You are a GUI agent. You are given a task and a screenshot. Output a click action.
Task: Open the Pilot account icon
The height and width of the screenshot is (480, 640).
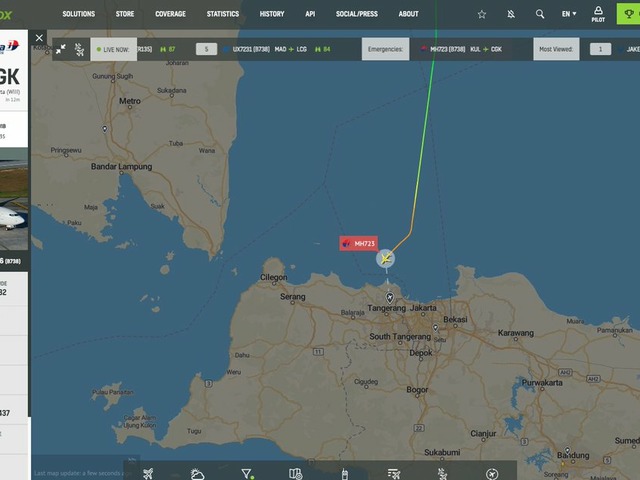click(598, 14)
